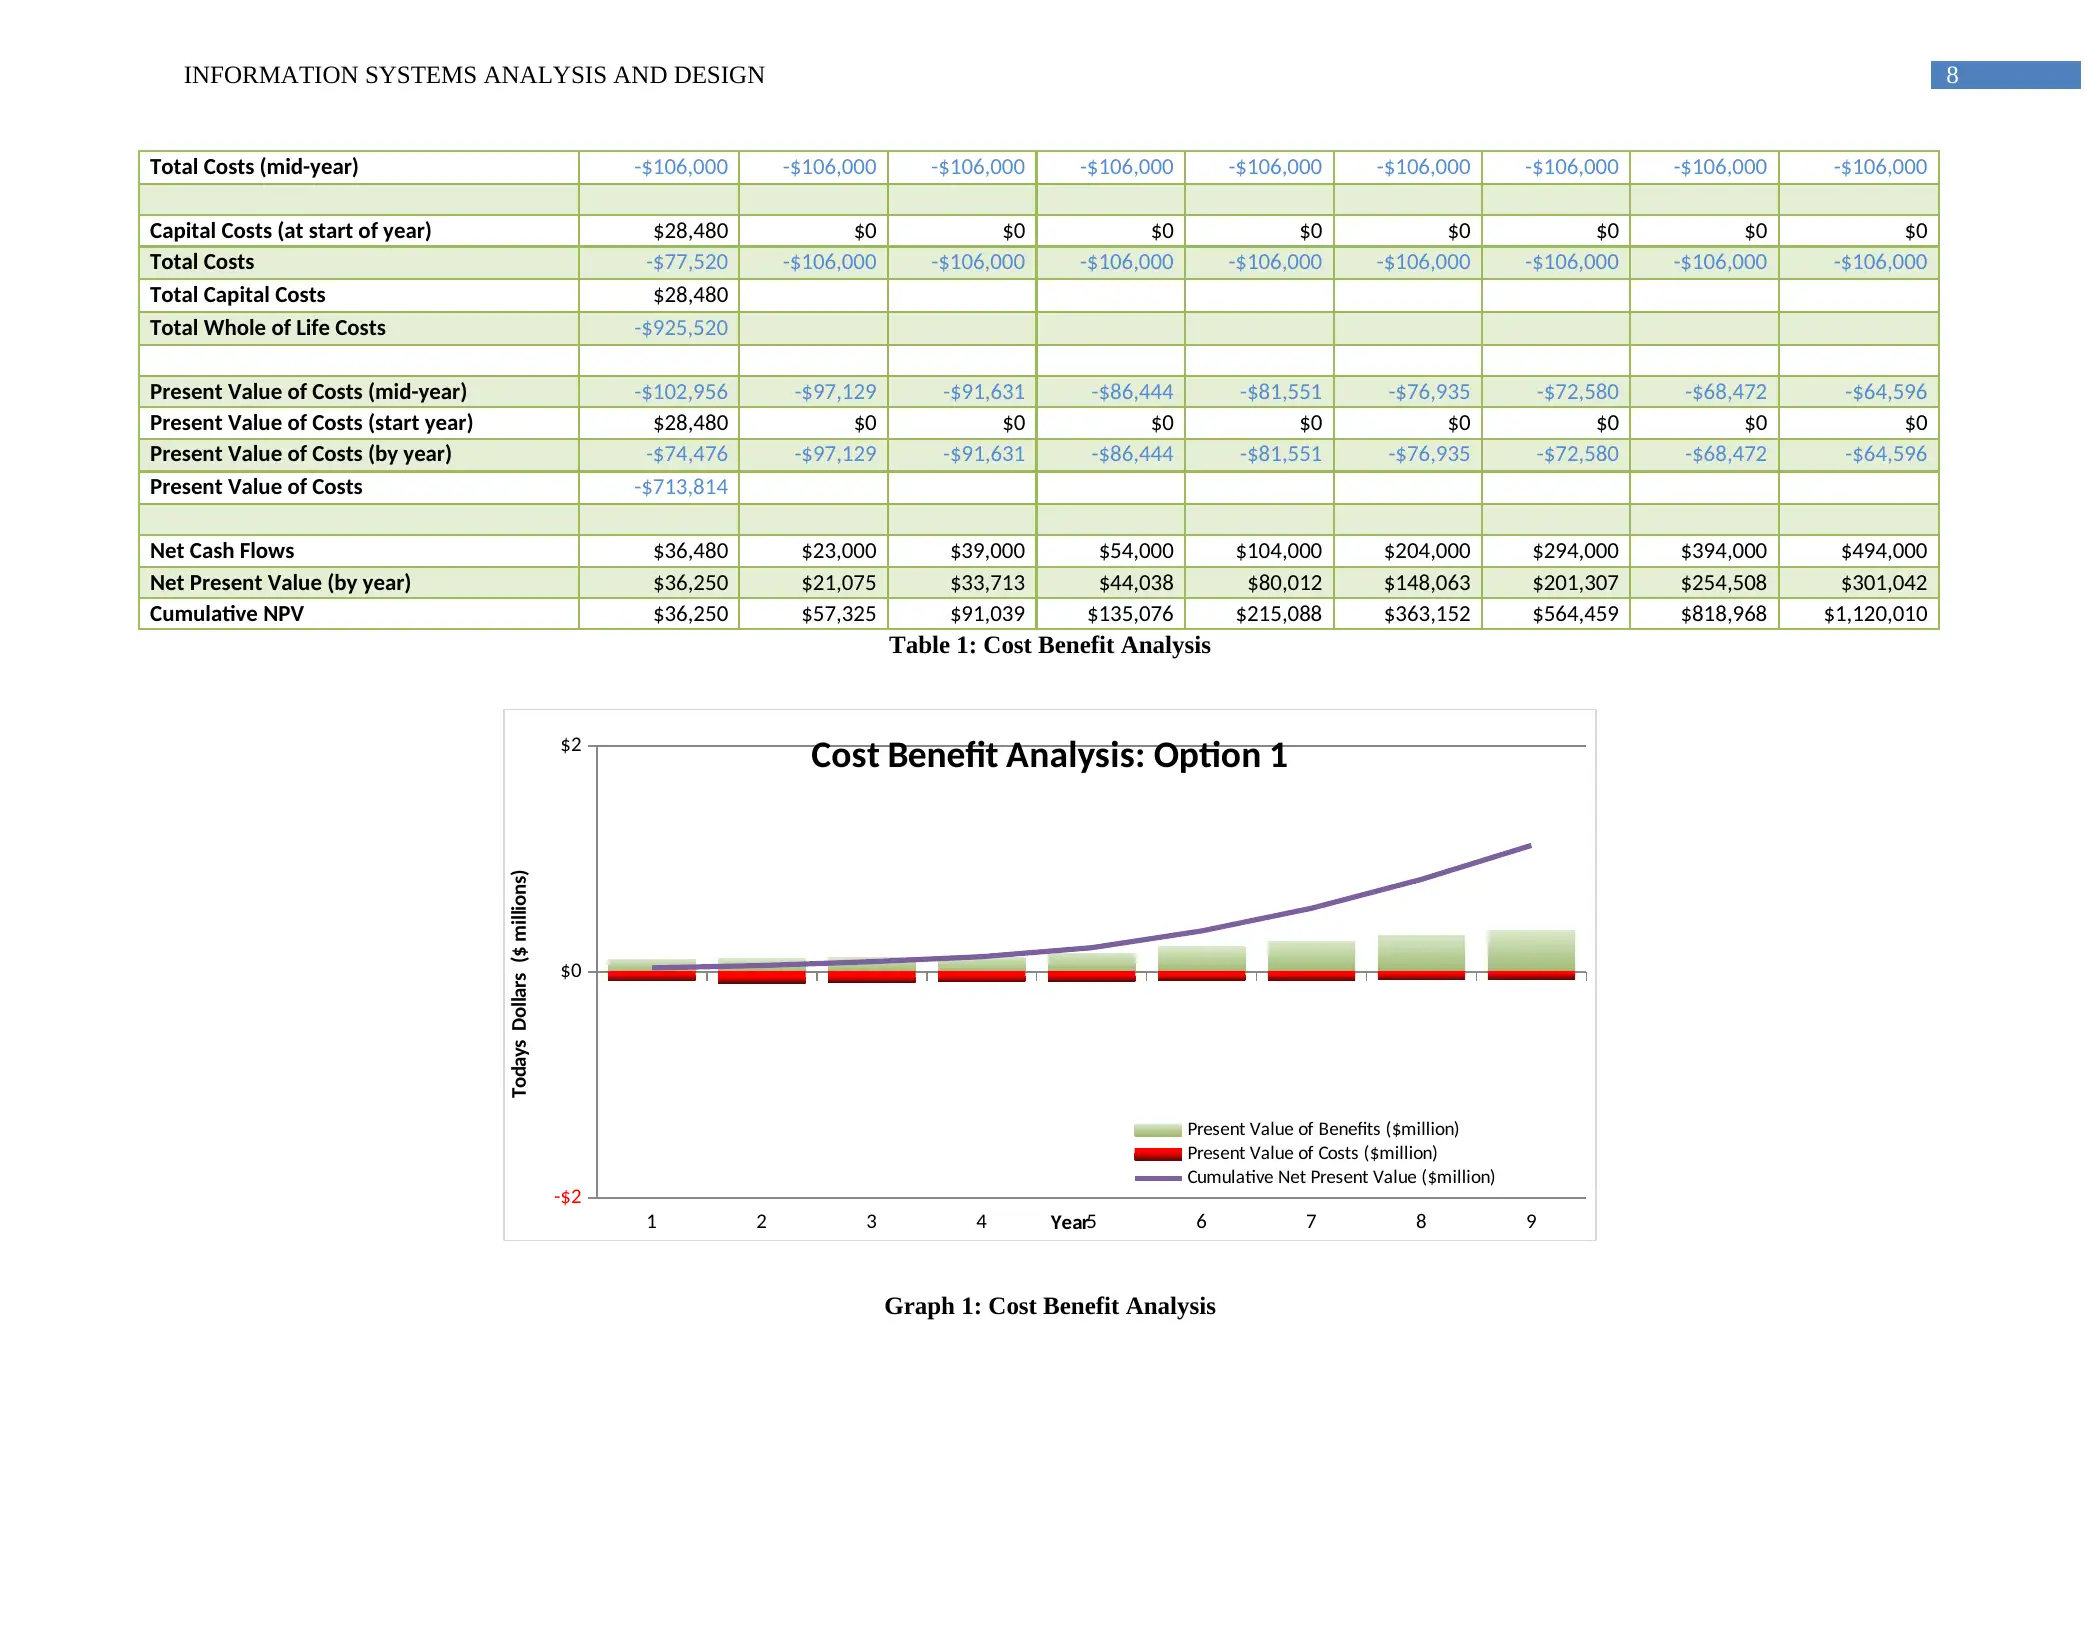Image resolution: width=2100 pixels, height=1650 pixels.
Task: Select the value -$74,476
Action: [x=687, y=454]
